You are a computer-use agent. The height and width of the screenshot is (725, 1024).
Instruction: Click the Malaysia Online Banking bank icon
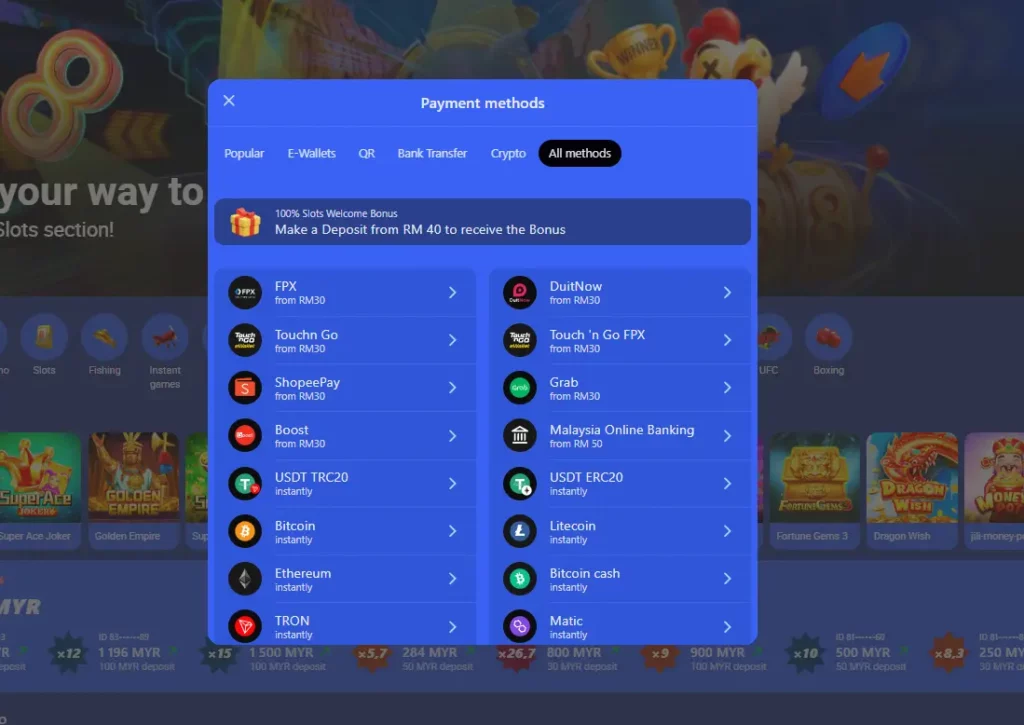click(520, 436)
